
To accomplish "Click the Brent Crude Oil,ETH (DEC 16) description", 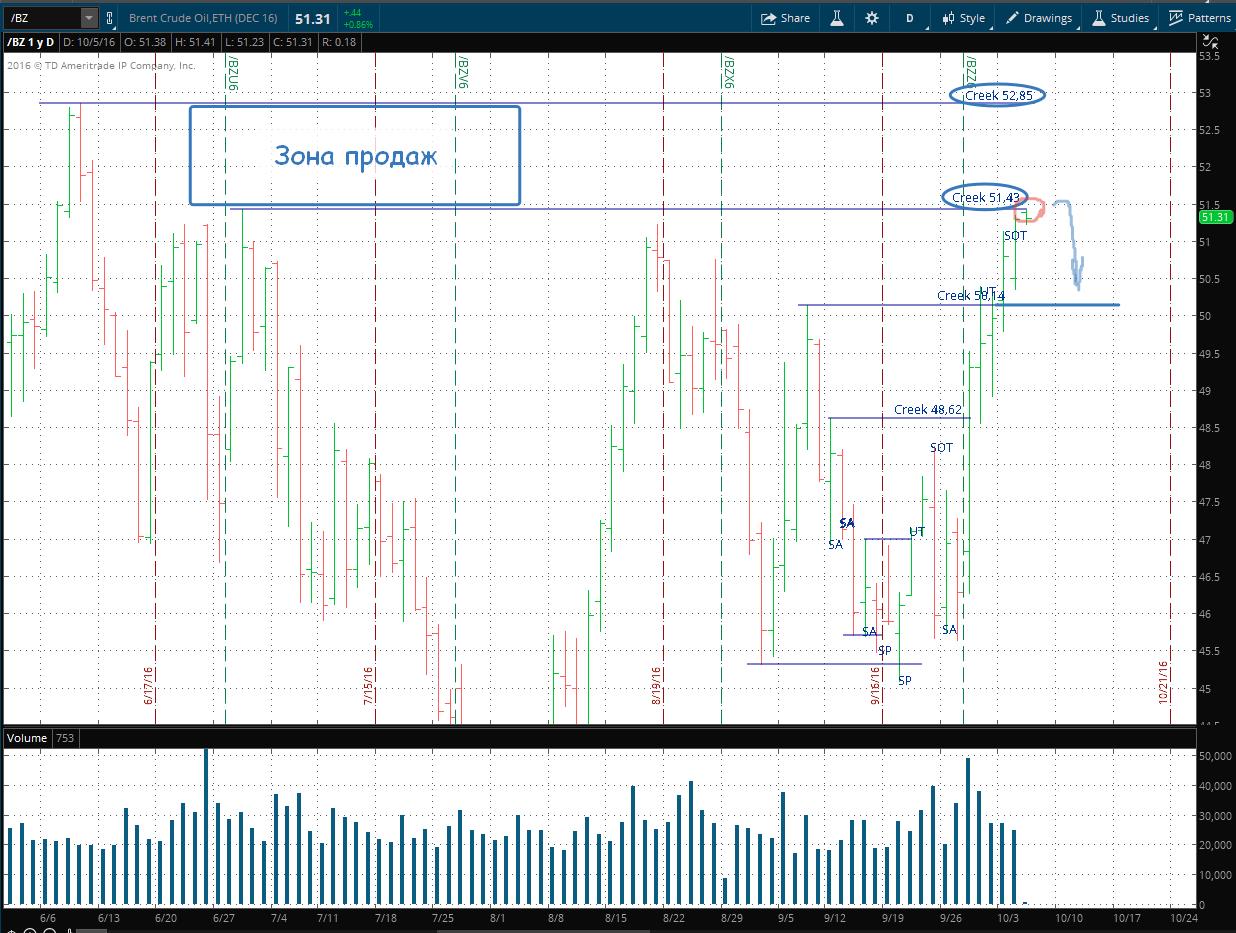I will point(203,18).
